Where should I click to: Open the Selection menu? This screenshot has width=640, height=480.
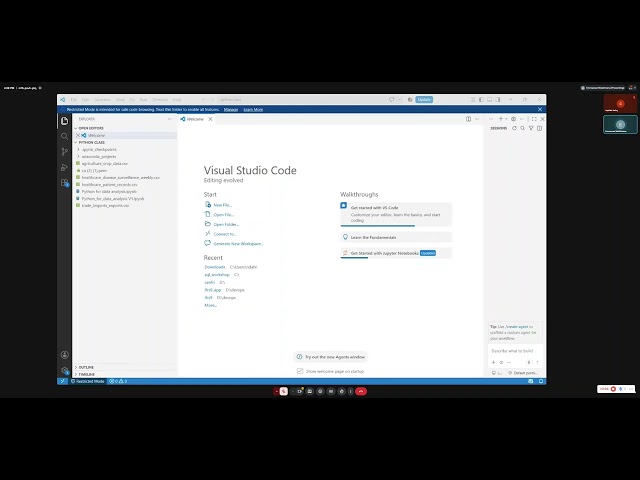pyautogui.click(x=102, y=100)
